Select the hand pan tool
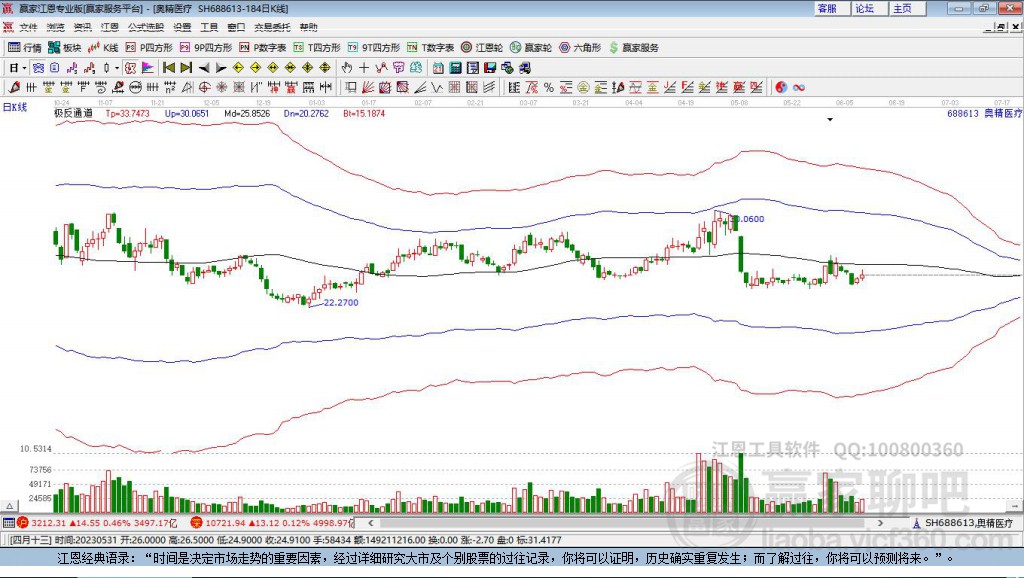Image resolution: width=1024 pixels, height=578 pixels. coord(346,68)
